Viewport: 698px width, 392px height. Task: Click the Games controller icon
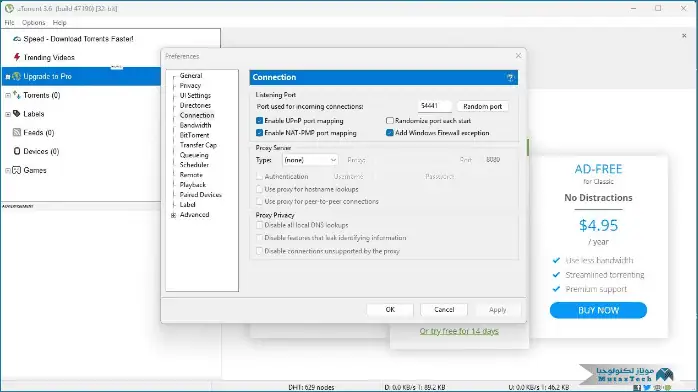pyautogui.click(x=17, y=170)
